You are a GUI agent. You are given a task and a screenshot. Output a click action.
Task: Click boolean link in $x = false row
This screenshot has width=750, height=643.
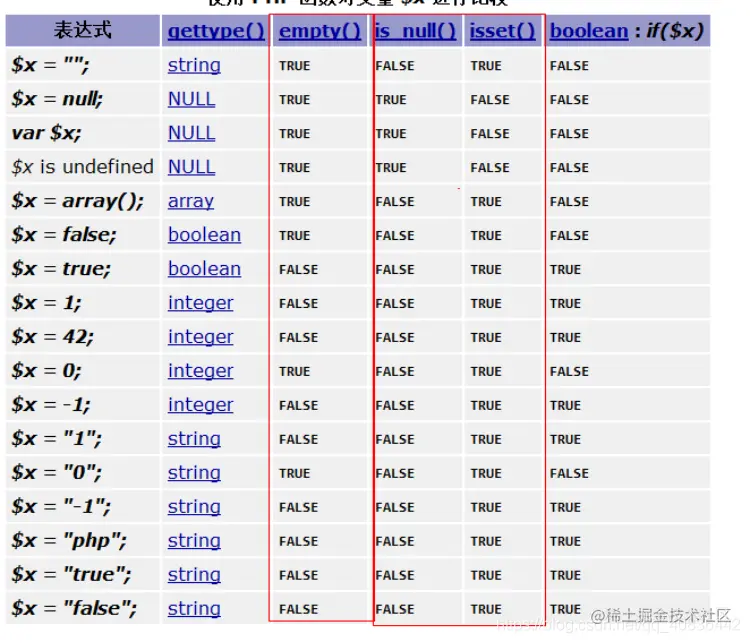[x=204, y=235]
